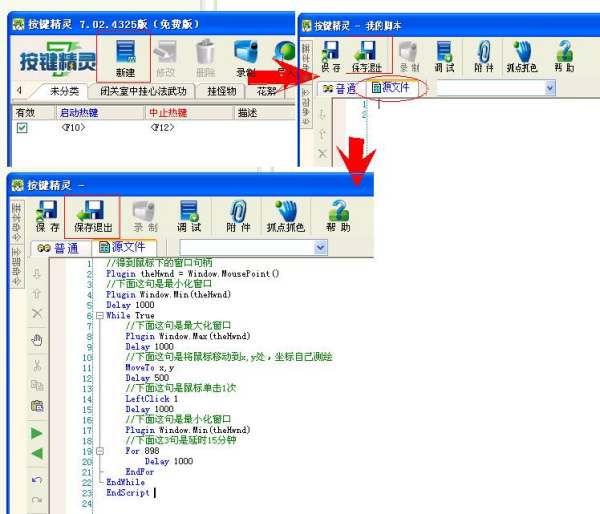This screenshot has height=514, width=600.
Task: Select the <F12> stop hotkey cell
Action: [x=162, y=127]
